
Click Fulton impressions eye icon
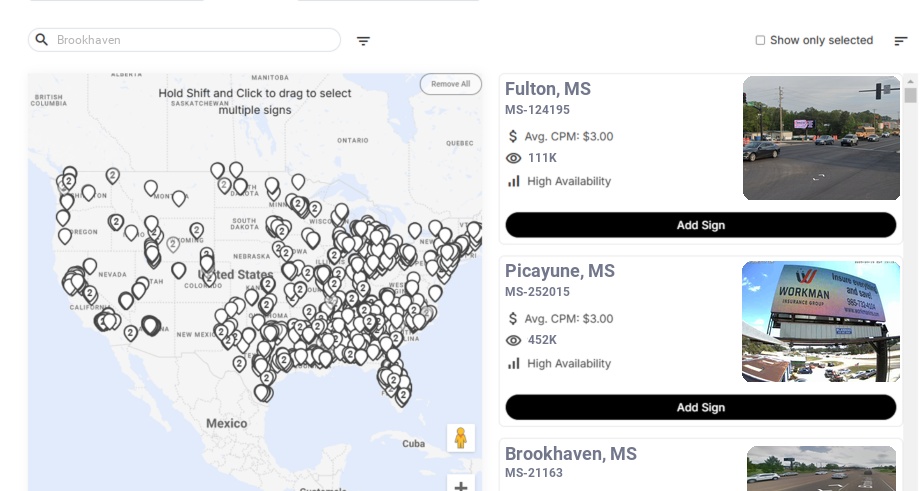514,158
